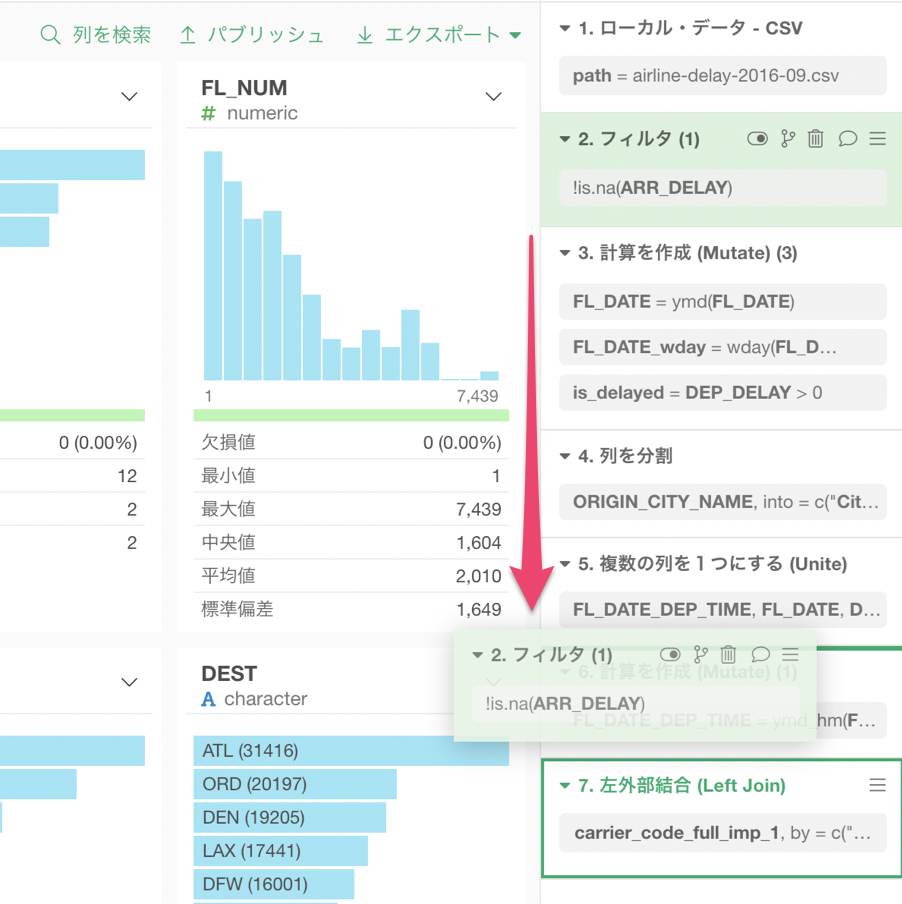Viewport: 902px width, 904px height.
Task: Collapse step 4 列を分割
Action: coord(565,456)
